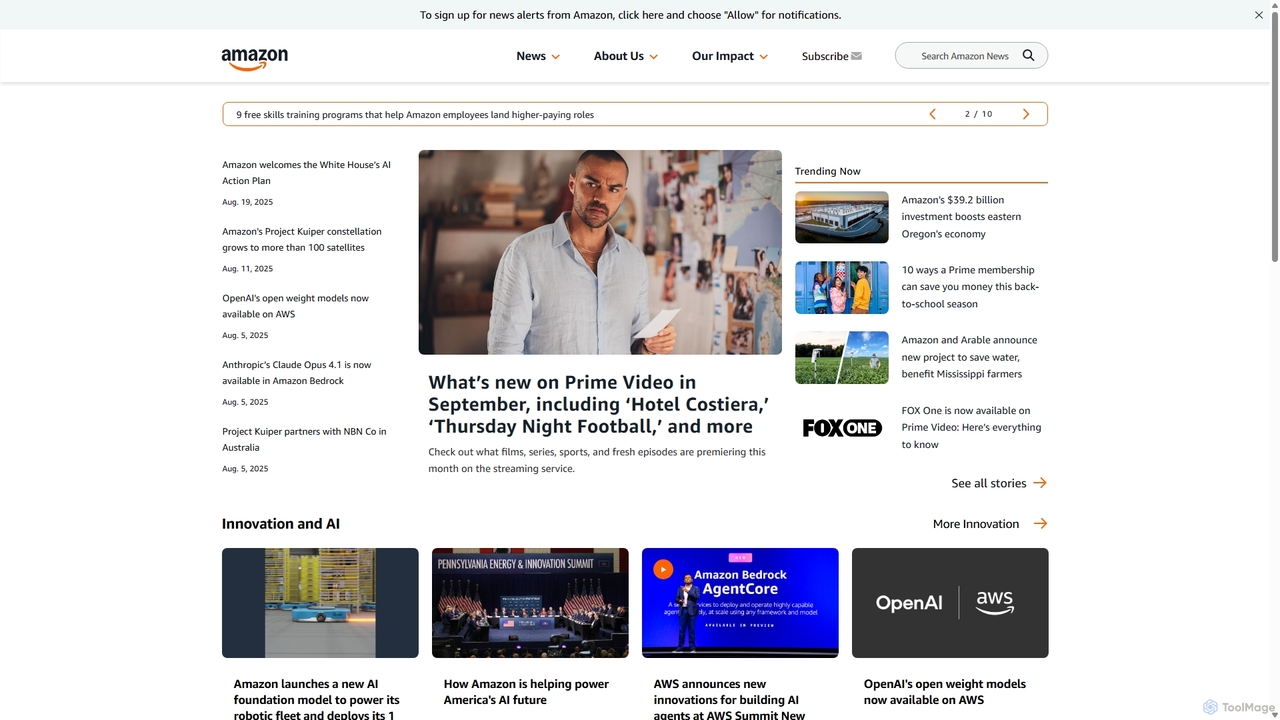Open the OpenAI AWS card image
The width and height of the screenshot is (1280, 720).
coord(950,603)
